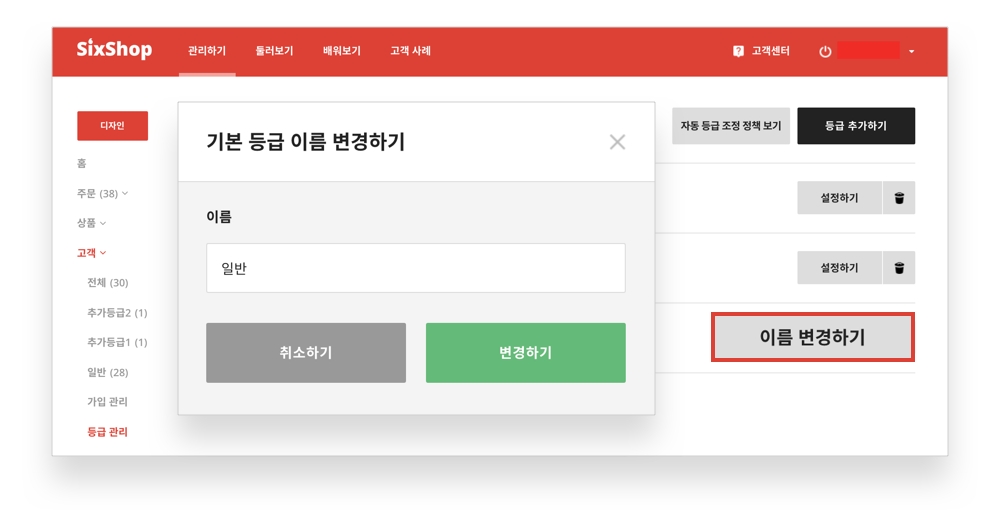
Task: Click the first row trash icon
Action: pyautogui.click(x=899, y=198)
